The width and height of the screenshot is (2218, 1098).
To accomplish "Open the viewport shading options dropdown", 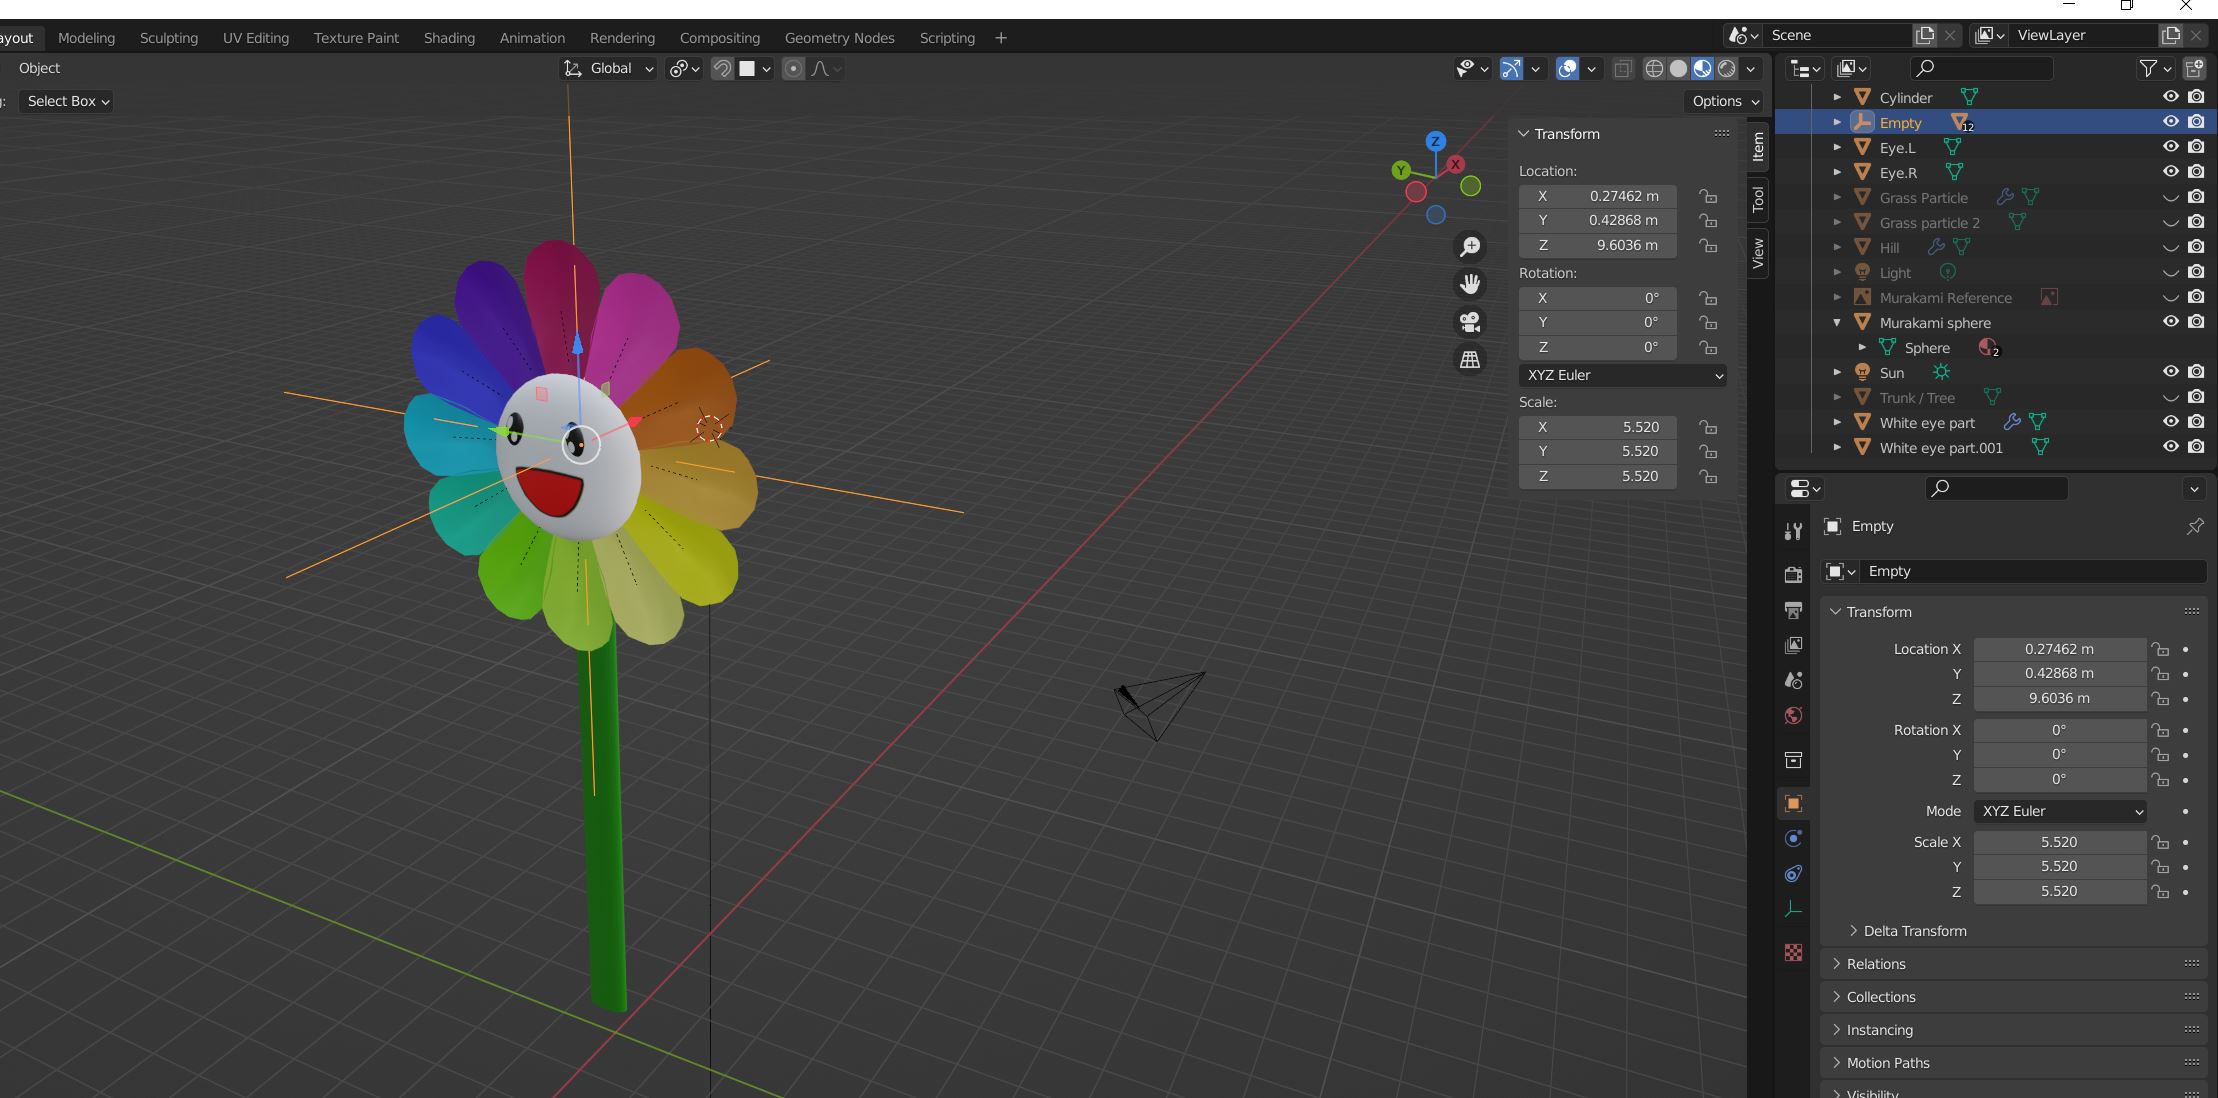I will point(1750,68).
